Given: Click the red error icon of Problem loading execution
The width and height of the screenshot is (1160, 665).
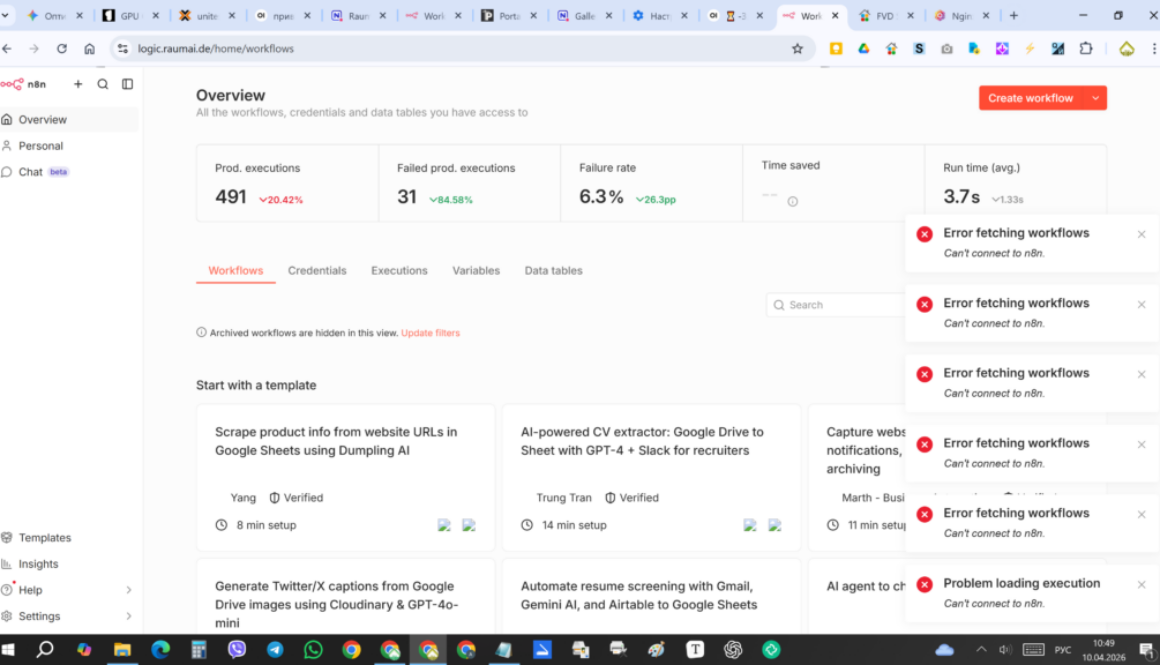Looking at the screenshot, I should (x=924, y=584).
